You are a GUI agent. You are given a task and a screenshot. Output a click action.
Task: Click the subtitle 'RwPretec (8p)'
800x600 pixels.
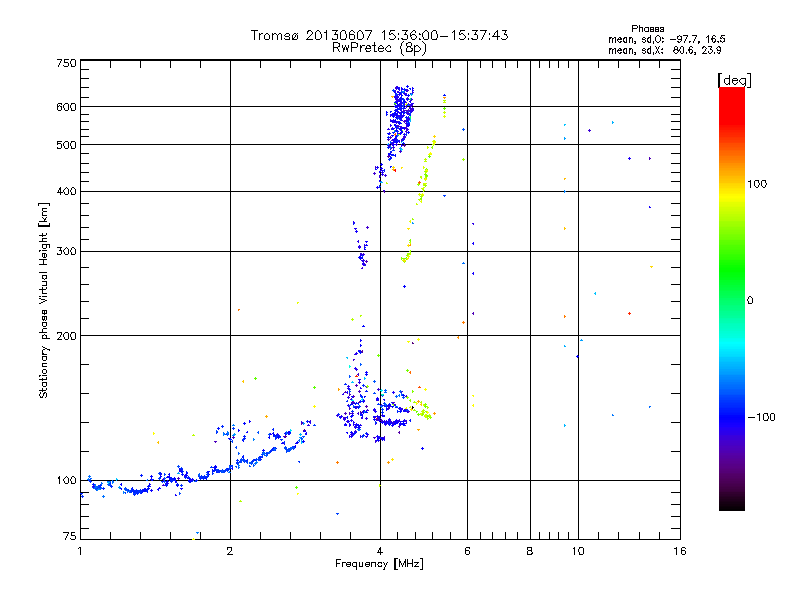[379, 48]
